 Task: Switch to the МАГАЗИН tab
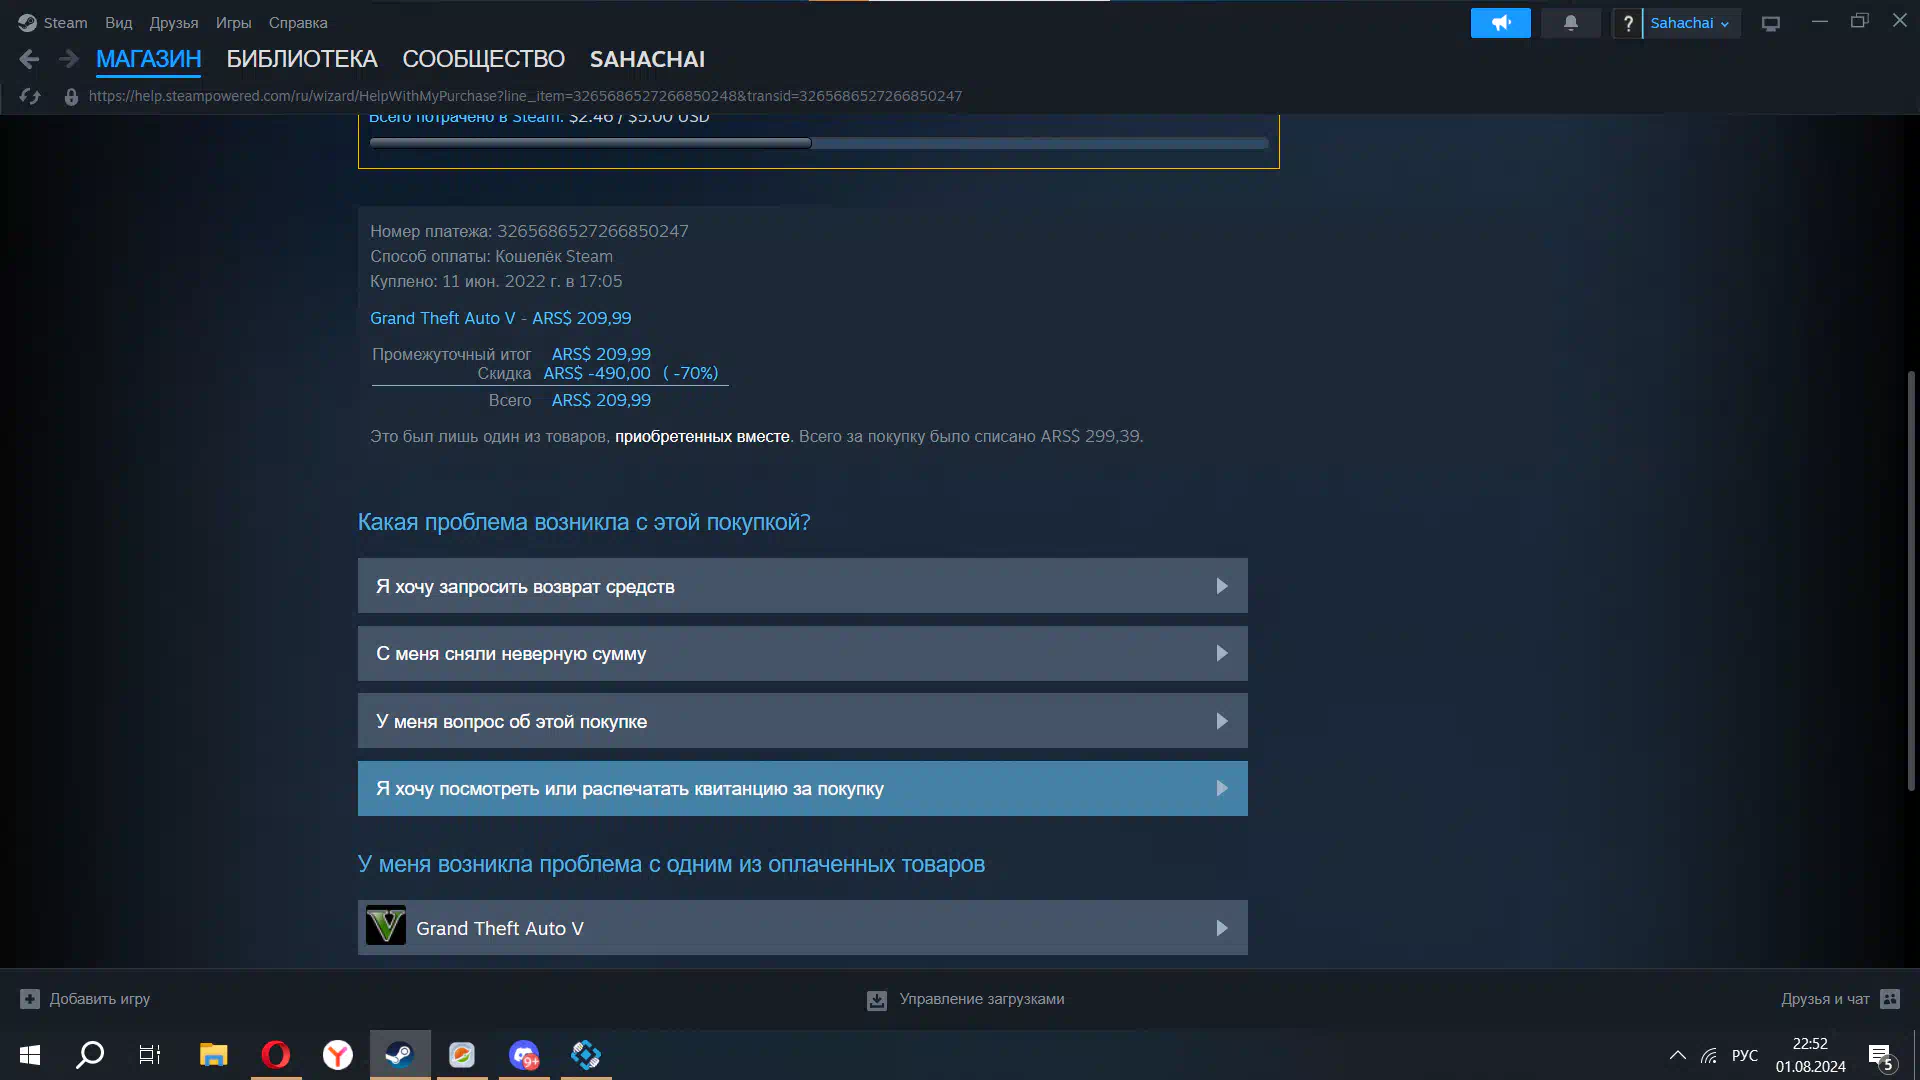[148, 60]
